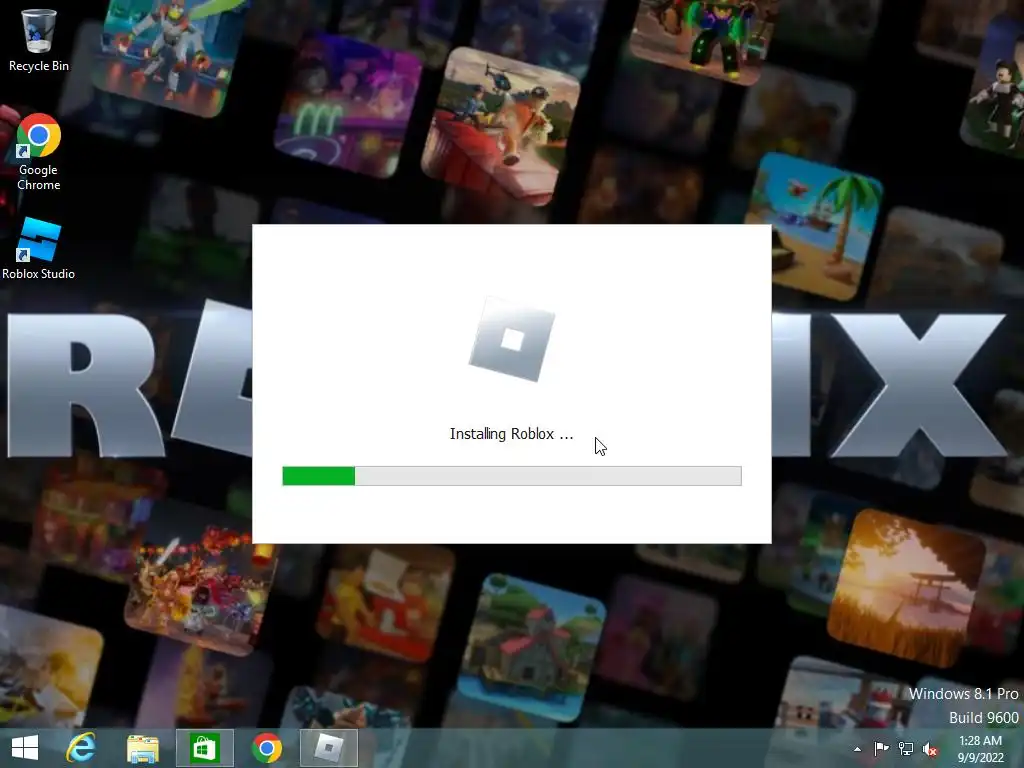1024x768 pixels.
Task: Open the Windows Start button
Action: [25, 748]
